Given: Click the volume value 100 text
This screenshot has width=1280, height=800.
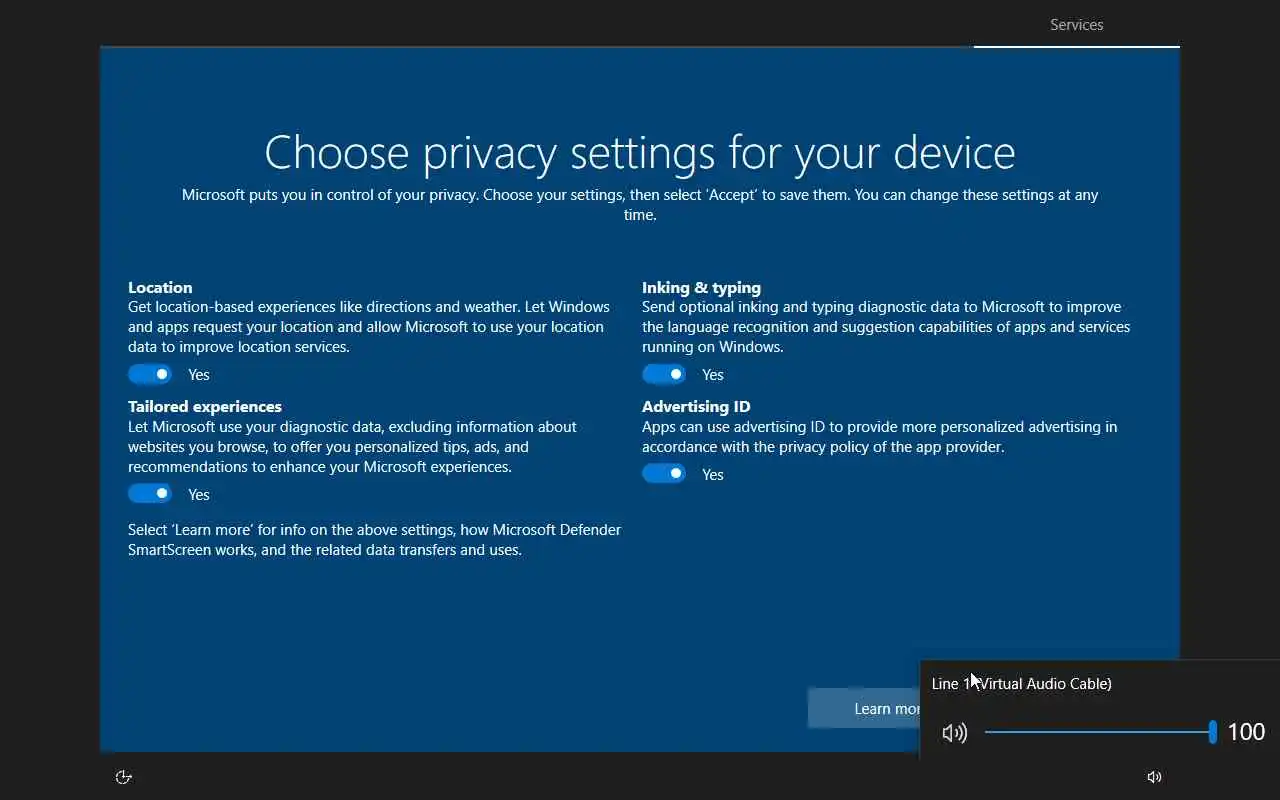Looking at the screenshot, I should (x=1246, y=732).
